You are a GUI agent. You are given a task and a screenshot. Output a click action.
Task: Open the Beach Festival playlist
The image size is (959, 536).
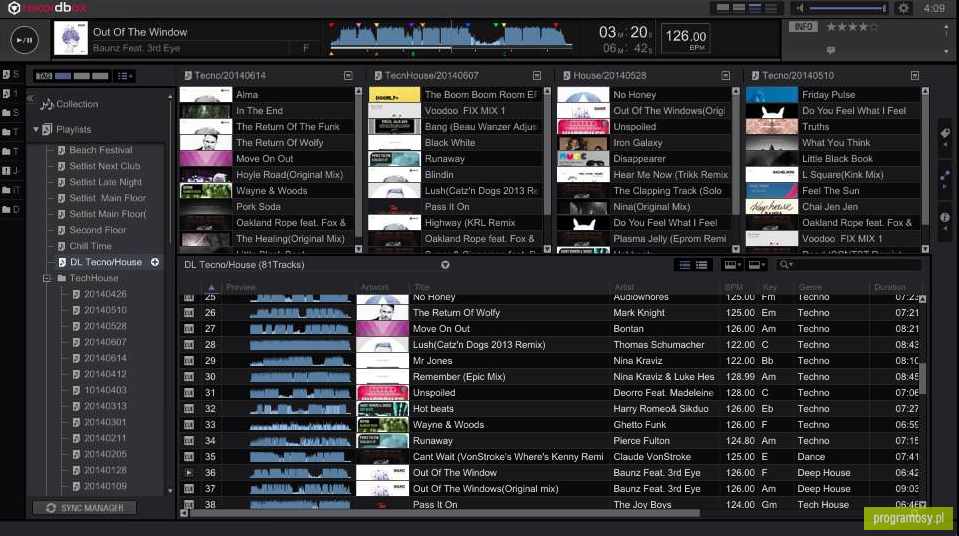(100, 150)
